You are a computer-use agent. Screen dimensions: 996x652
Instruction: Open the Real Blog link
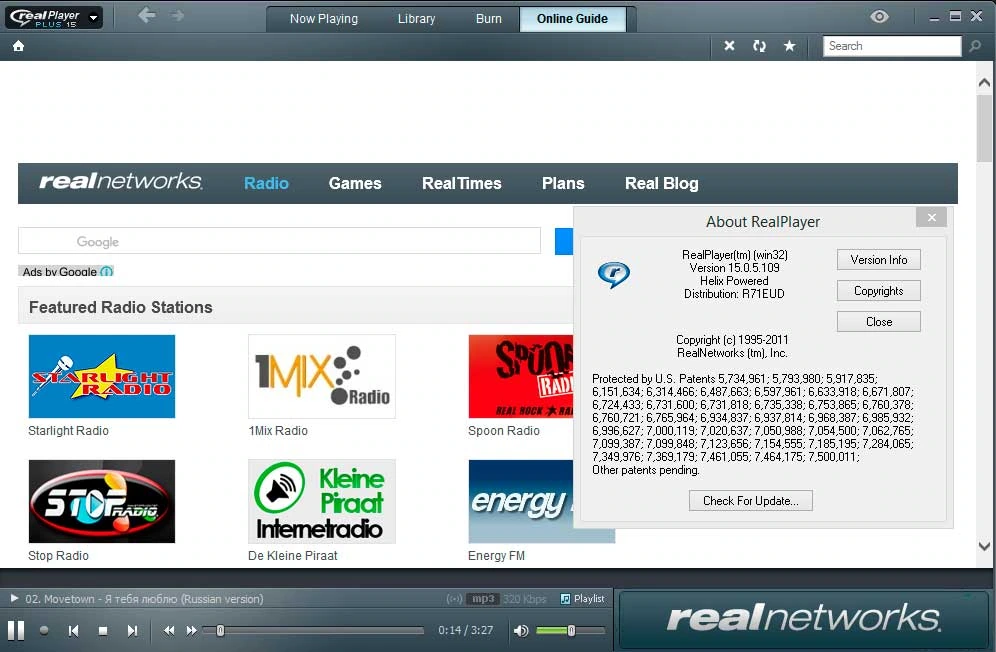coord(661,183)
